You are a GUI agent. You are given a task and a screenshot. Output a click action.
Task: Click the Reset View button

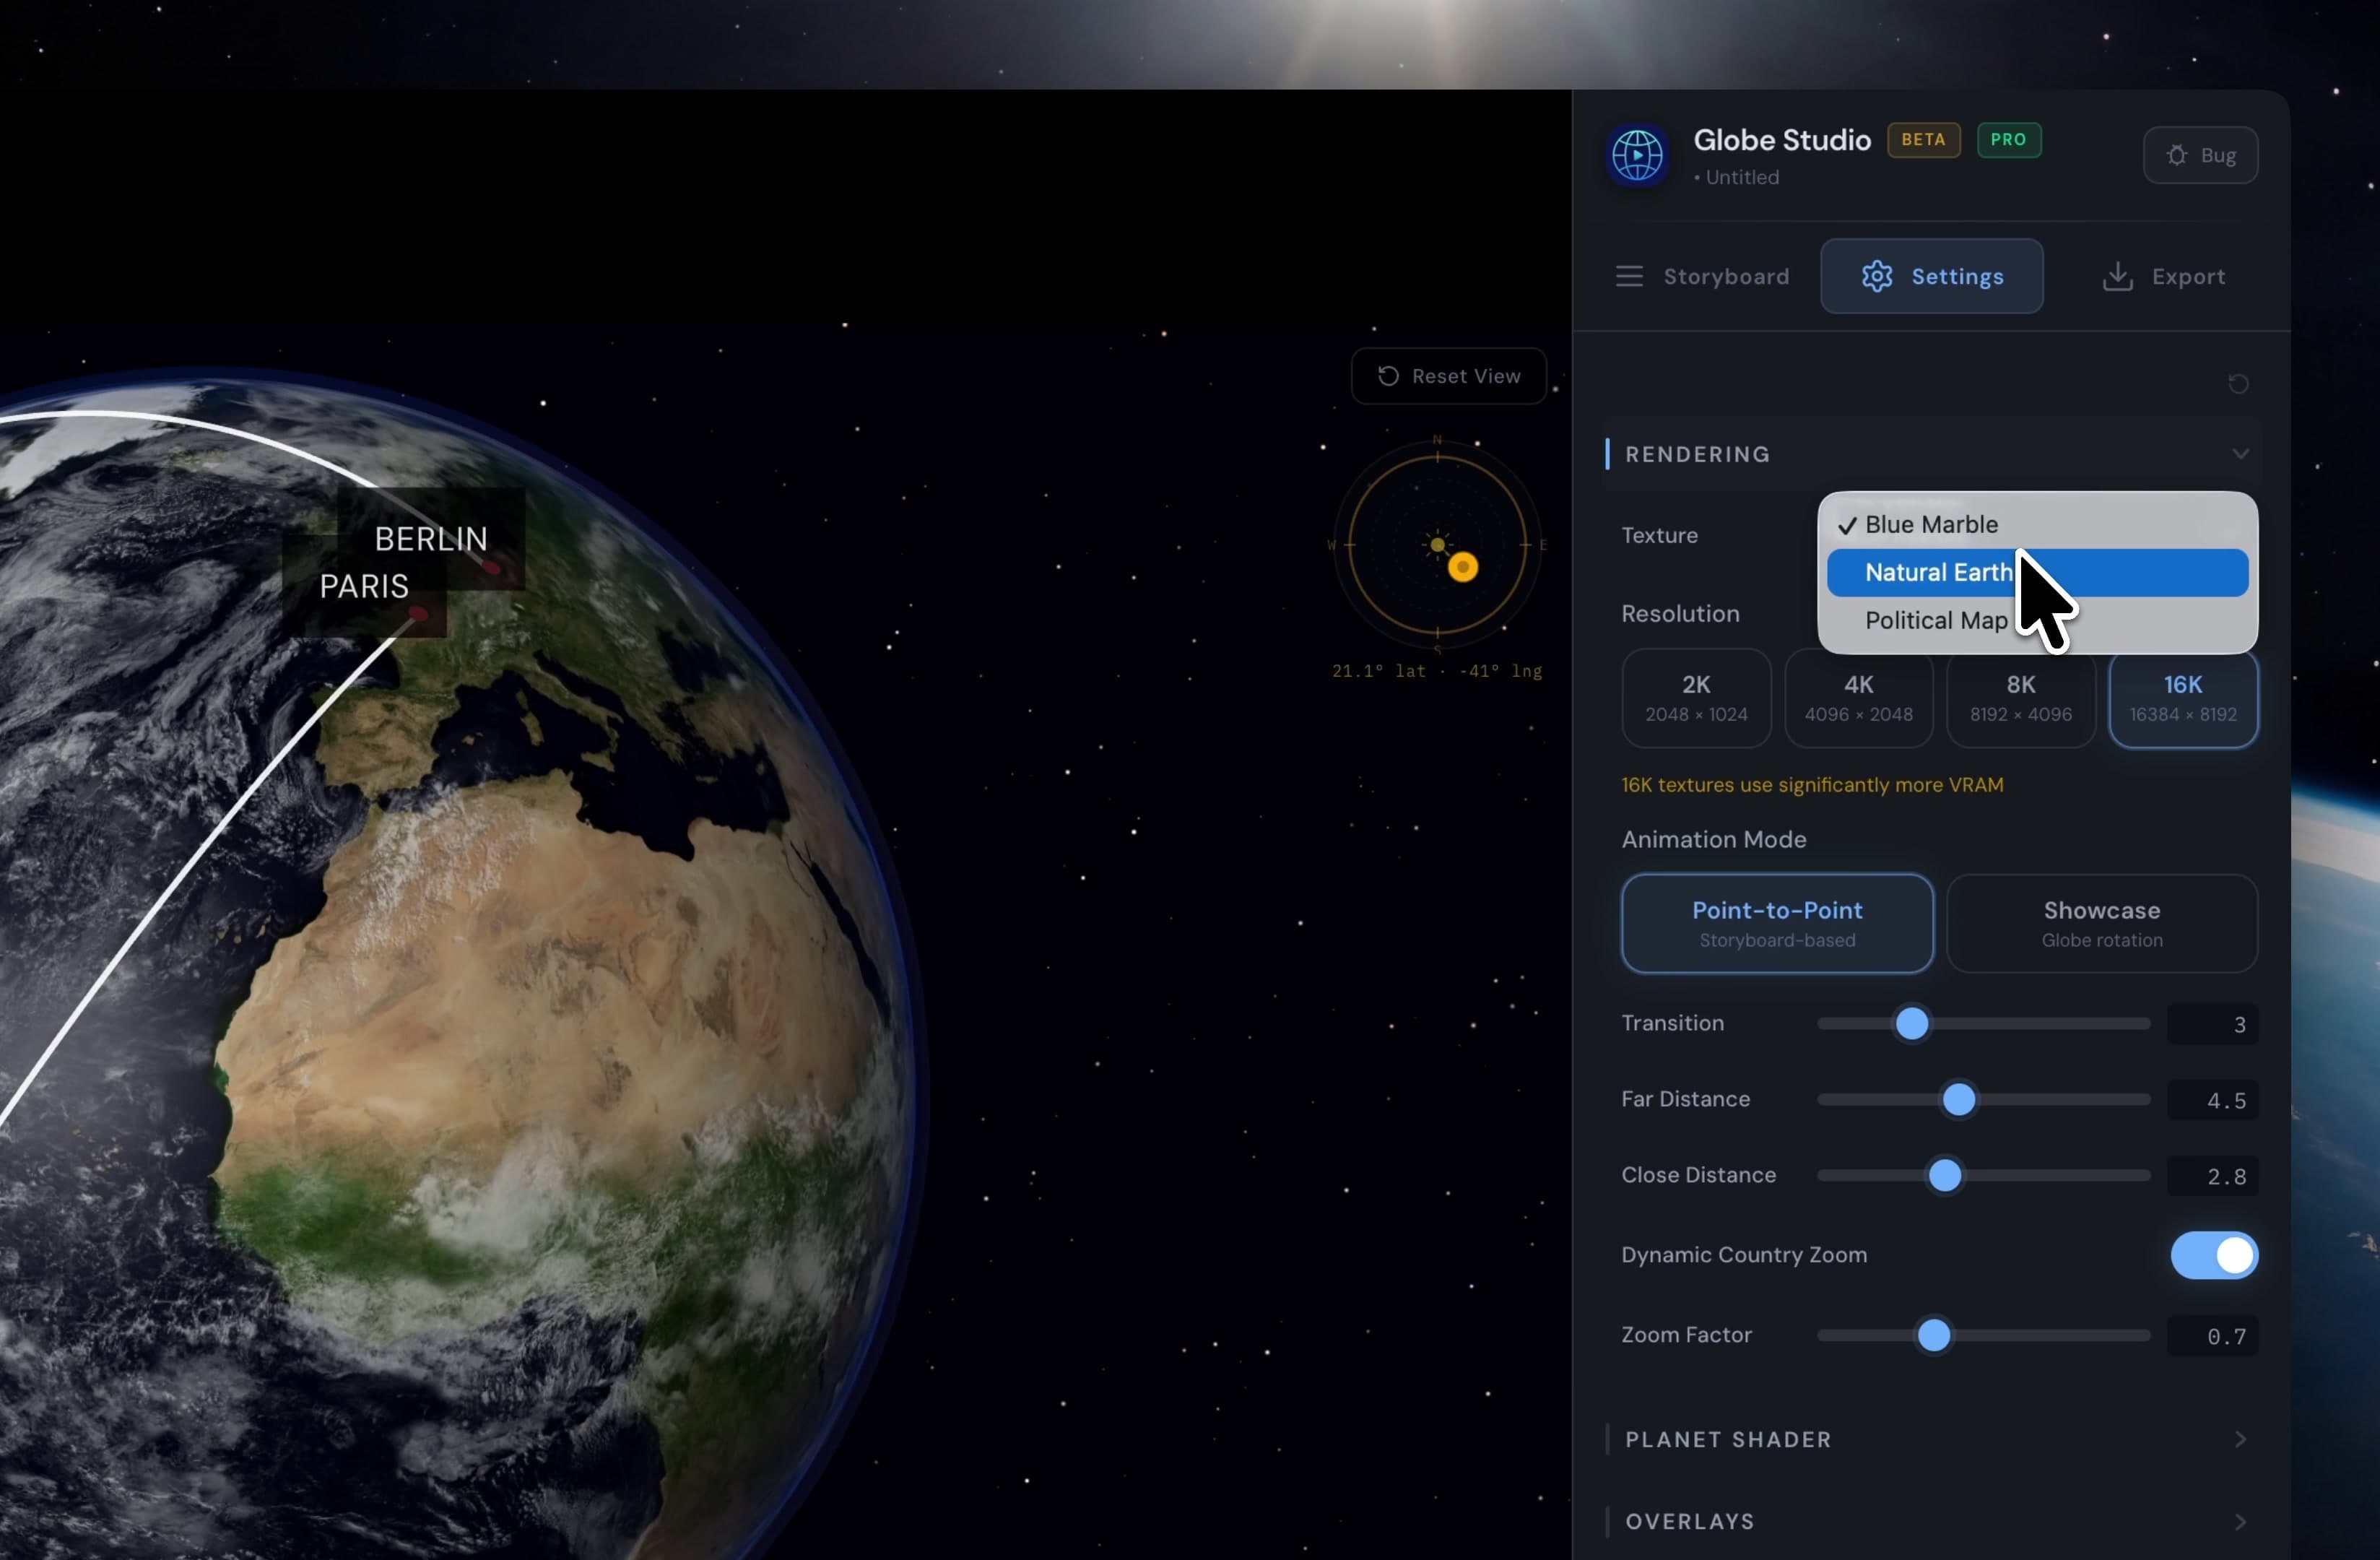tap(1448, 376)
